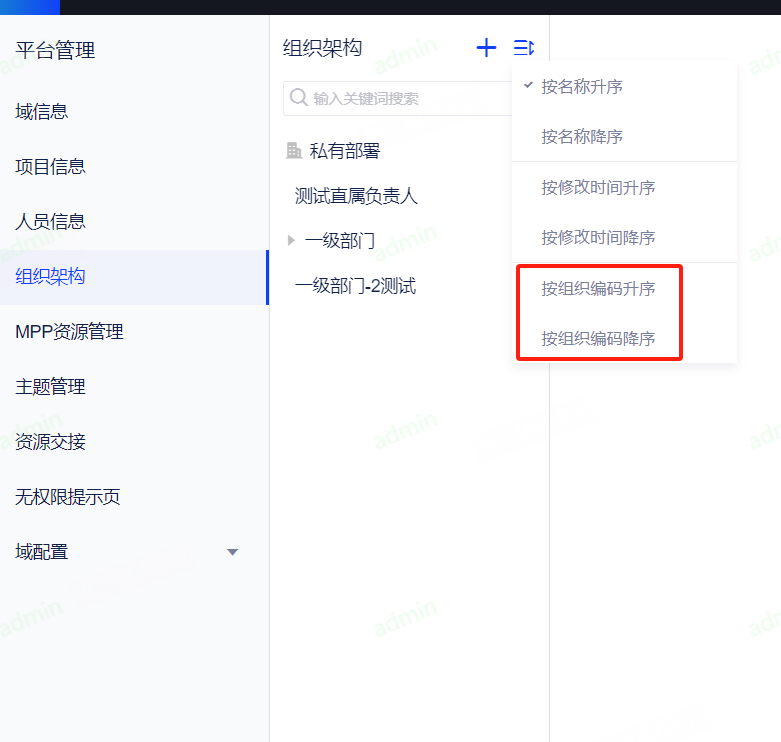Viewport: 781px width, 742px height.
Task: Expand the 一级部门 tree node arrow
Action: [x=291, y=240]
